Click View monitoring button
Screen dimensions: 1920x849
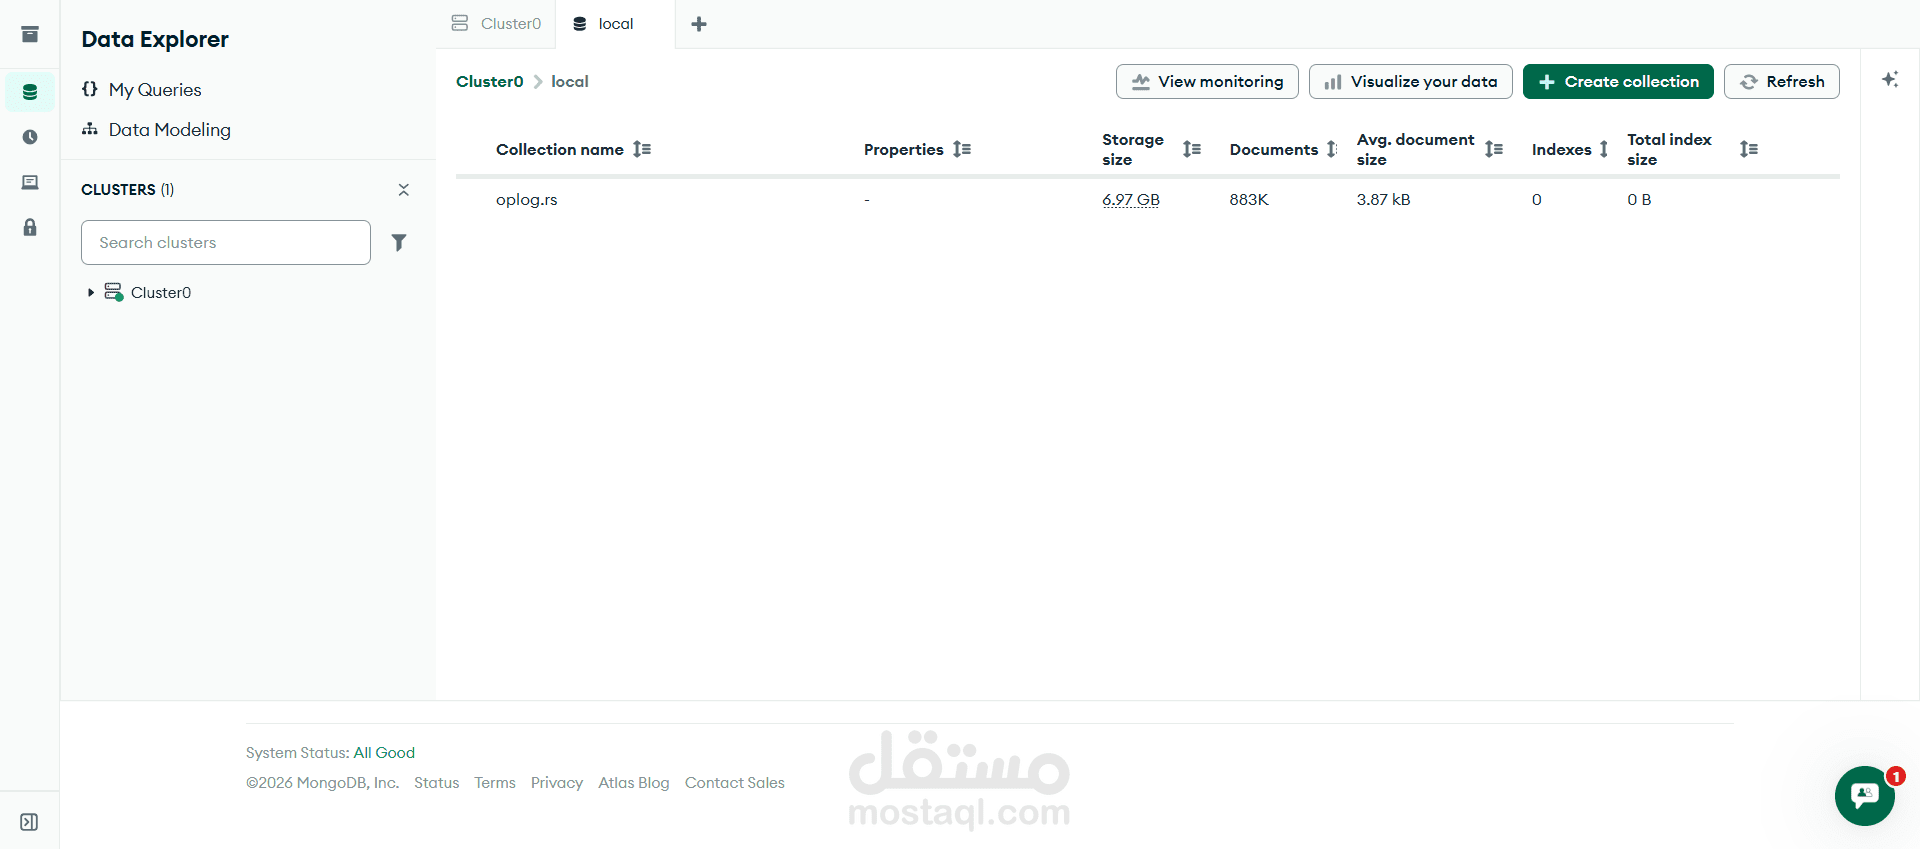[1207, 82]
